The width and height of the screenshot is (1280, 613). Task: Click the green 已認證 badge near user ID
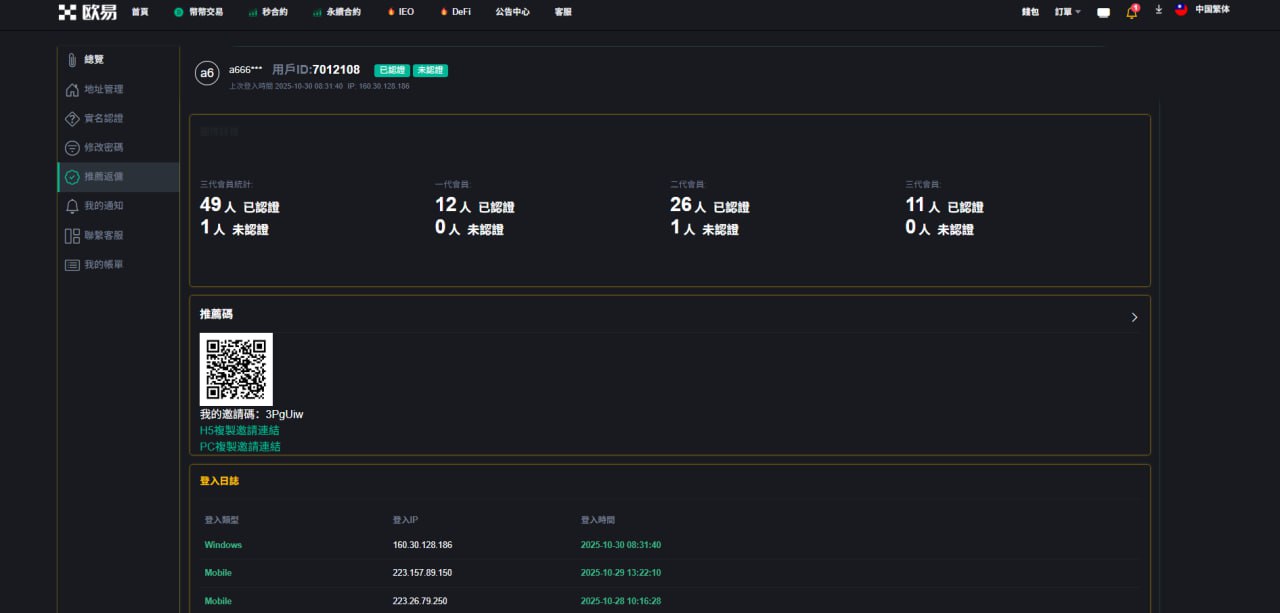pyautogui.click(x=391, y=70)
